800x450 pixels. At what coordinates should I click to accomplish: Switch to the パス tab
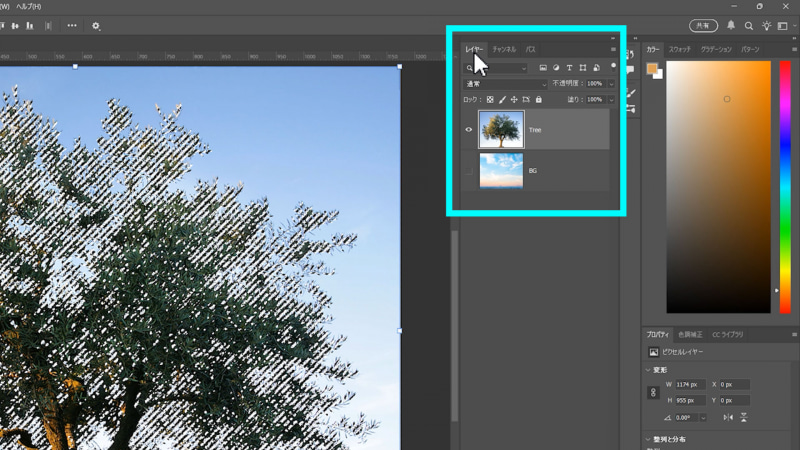coord(531,49)
